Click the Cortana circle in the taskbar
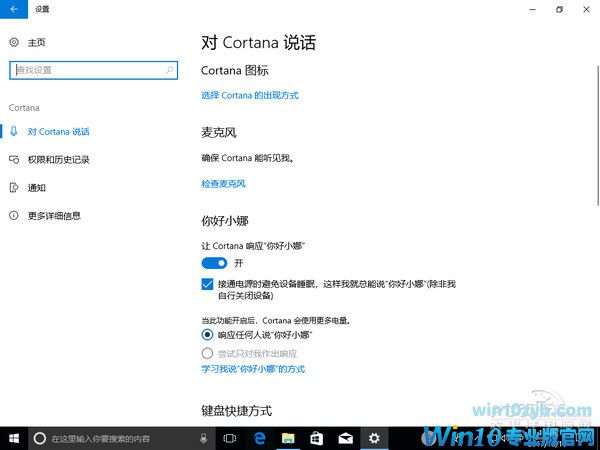This screenshot has height=450, width=600. click(x=40, y=438)
